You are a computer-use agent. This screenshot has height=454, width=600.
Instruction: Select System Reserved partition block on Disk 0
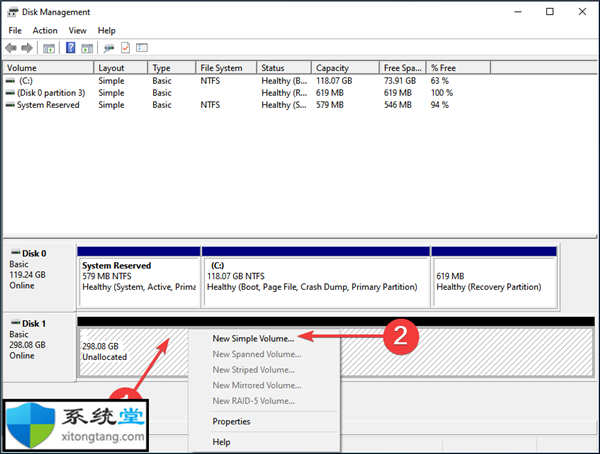click(x=139, y=277)
